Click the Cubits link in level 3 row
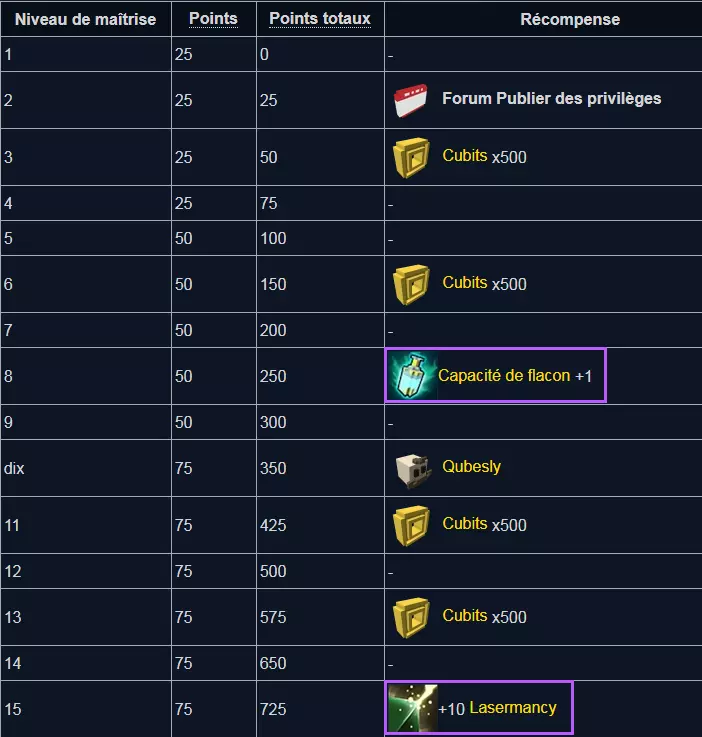The width and height of the screenshot is (702, 737). click(465, 156)
